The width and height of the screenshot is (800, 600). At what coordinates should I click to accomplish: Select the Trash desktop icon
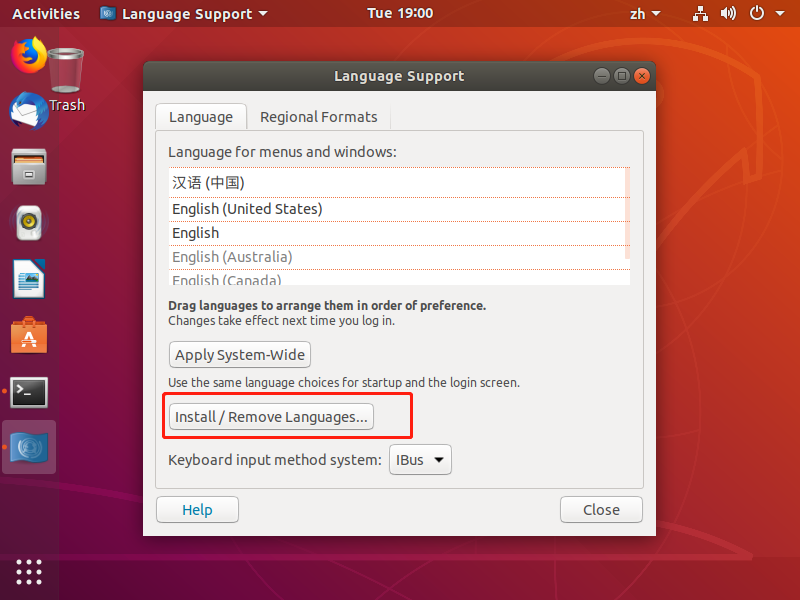pos(66,79)
